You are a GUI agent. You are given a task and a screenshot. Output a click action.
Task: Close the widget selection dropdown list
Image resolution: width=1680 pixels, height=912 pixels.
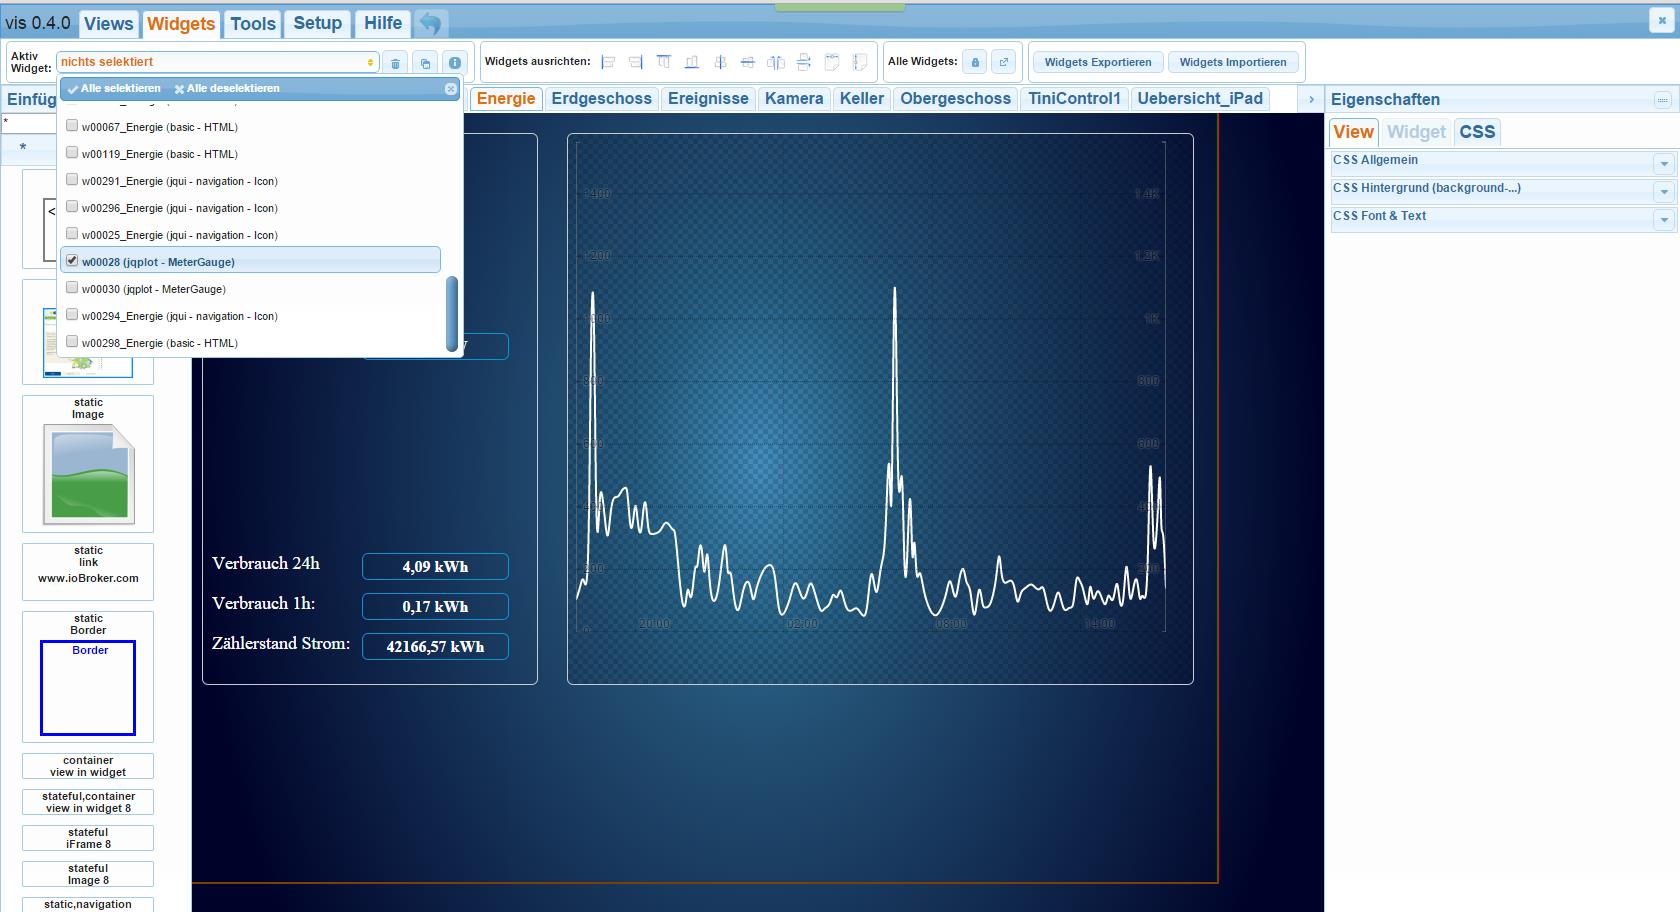coord(450,89)
